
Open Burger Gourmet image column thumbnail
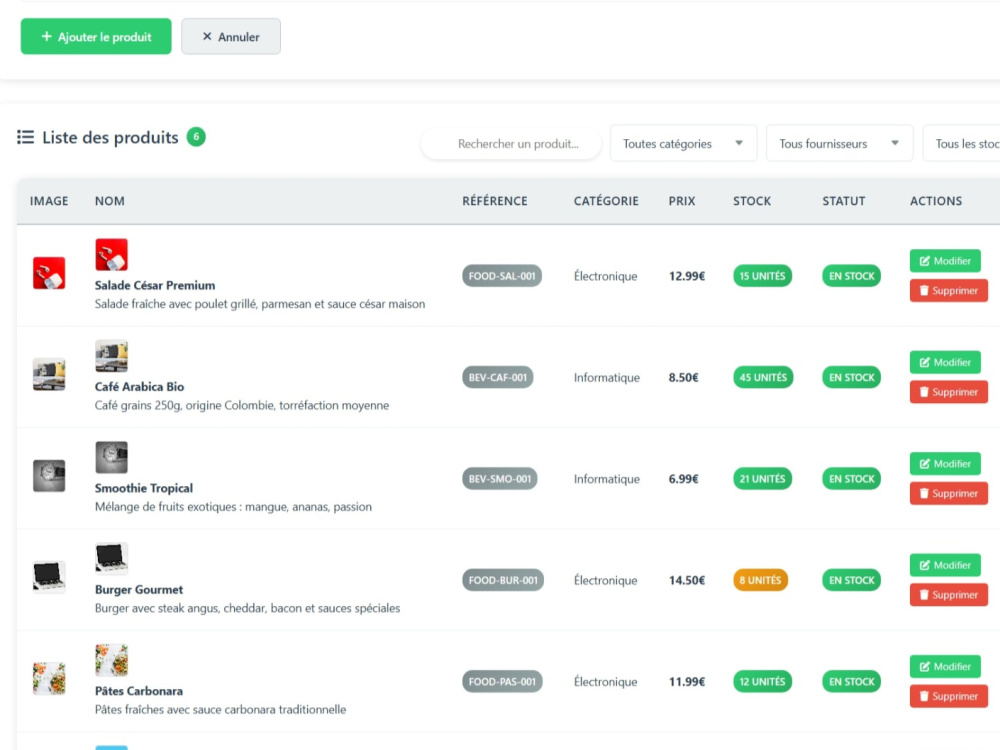[x=49, y=577]
